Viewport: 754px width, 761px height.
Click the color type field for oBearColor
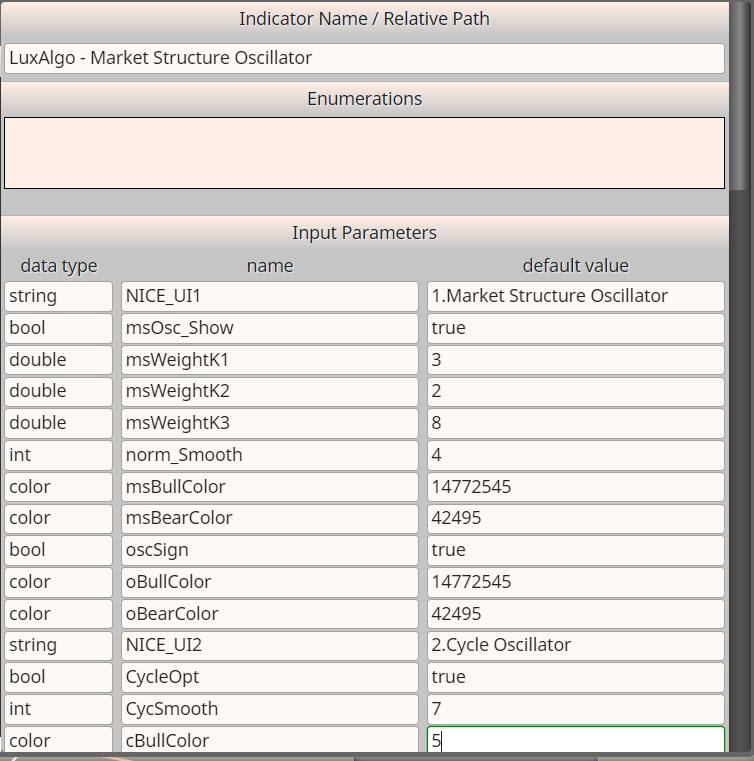pos(58,614)
